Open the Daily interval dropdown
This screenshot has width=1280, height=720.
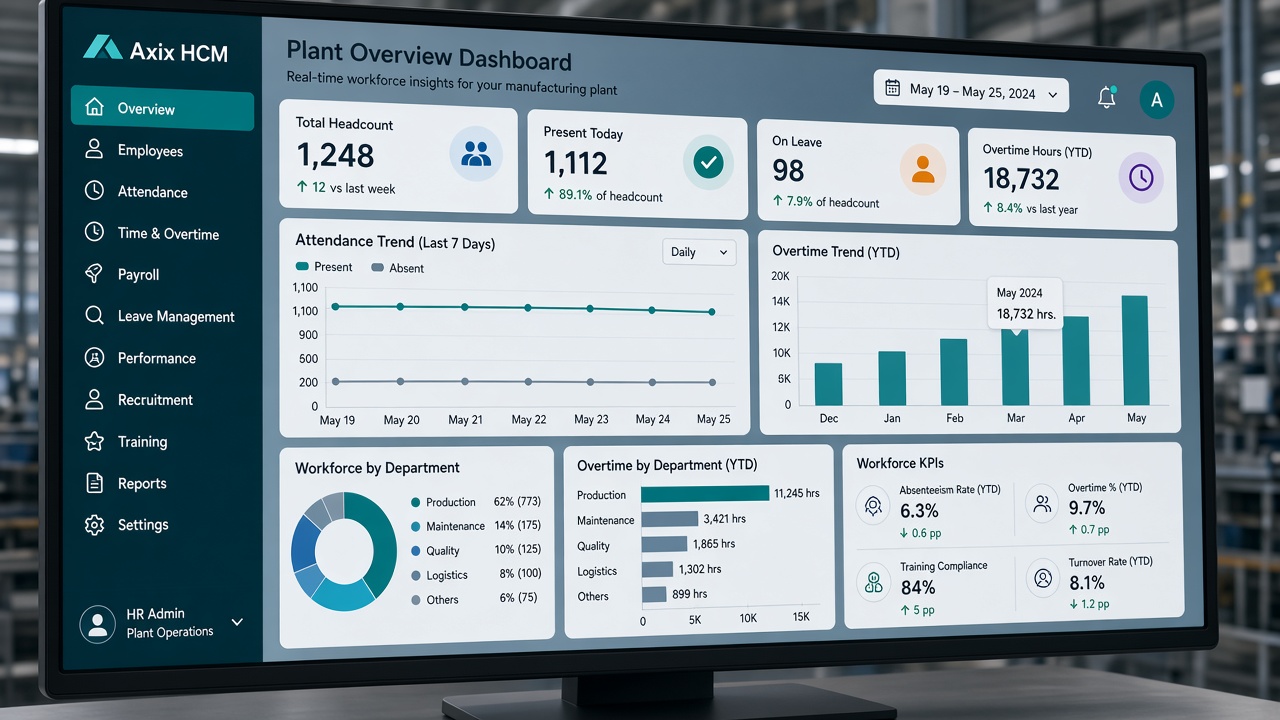(699, 252)
